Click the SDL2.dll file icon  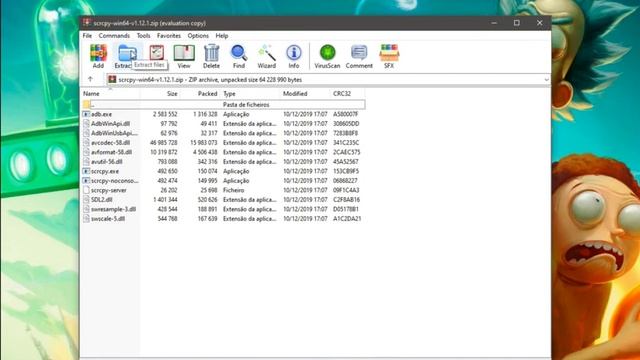coord(86,200)
